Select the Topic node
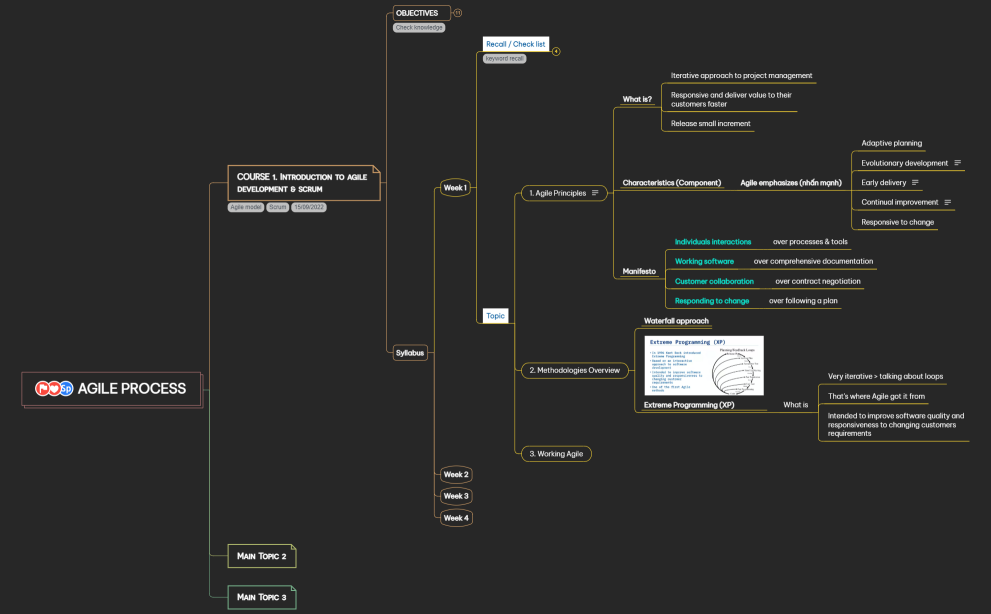 tap(495, 315)
